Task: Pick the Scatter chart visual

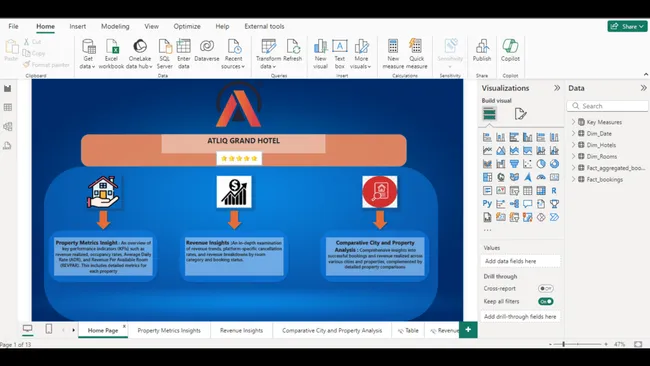Action: coord(527,164)
